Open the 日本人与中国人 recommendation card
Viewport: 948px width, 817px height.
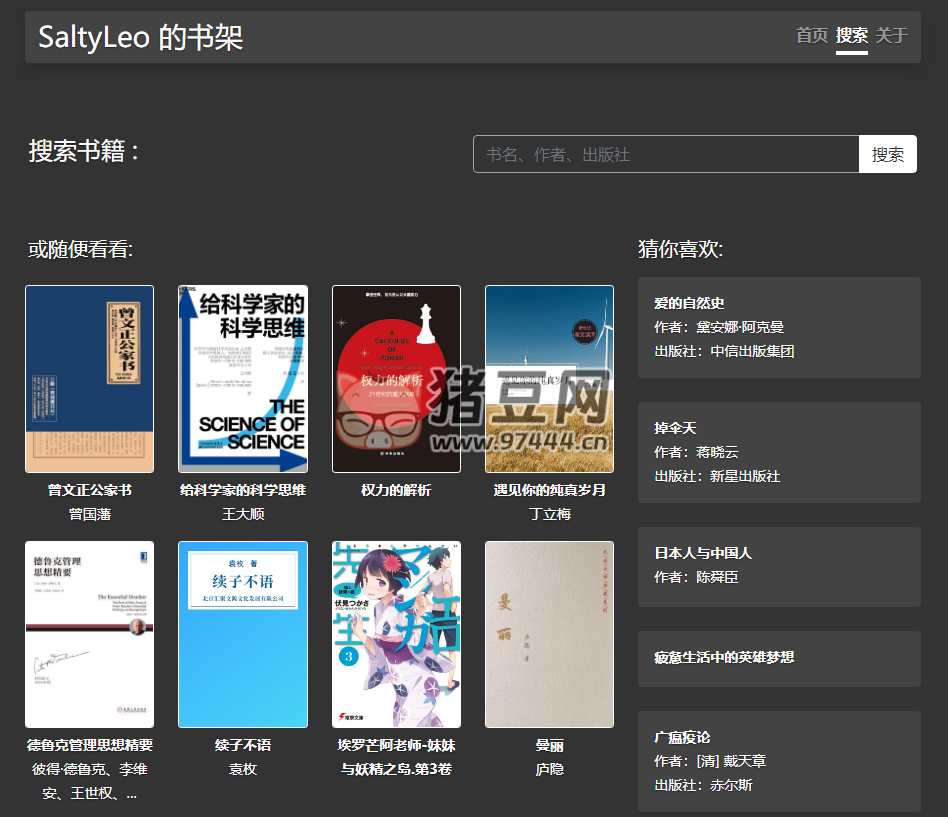click(x=779, y=566)
